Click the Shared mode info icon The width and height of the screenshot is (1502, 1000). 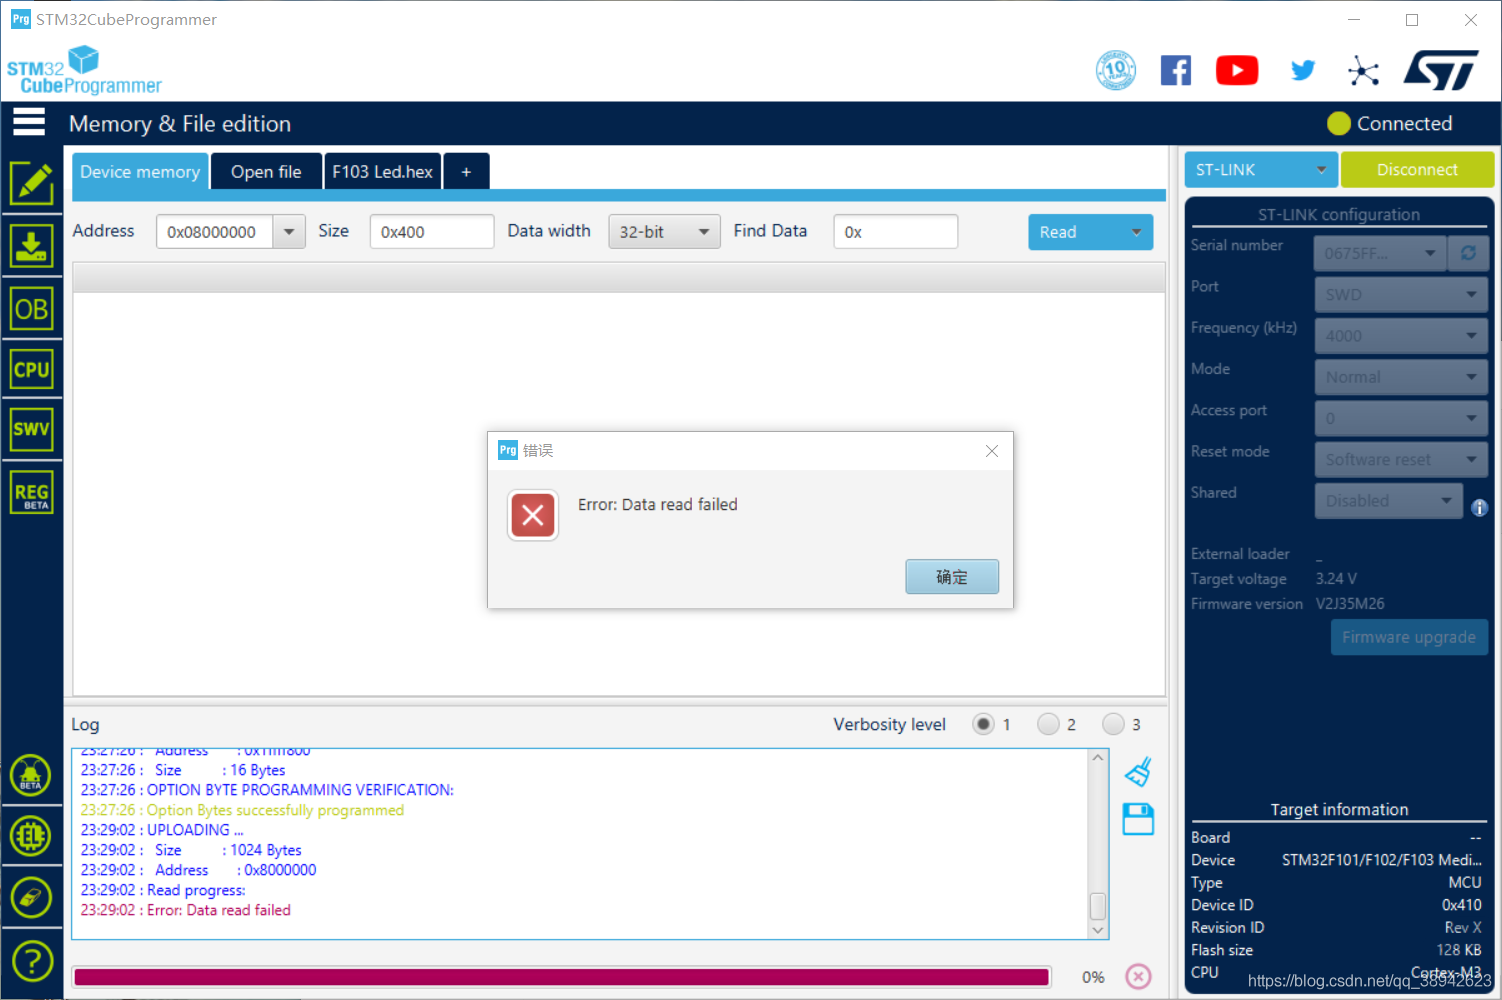pyautogui.click(x=1479, y=508)
